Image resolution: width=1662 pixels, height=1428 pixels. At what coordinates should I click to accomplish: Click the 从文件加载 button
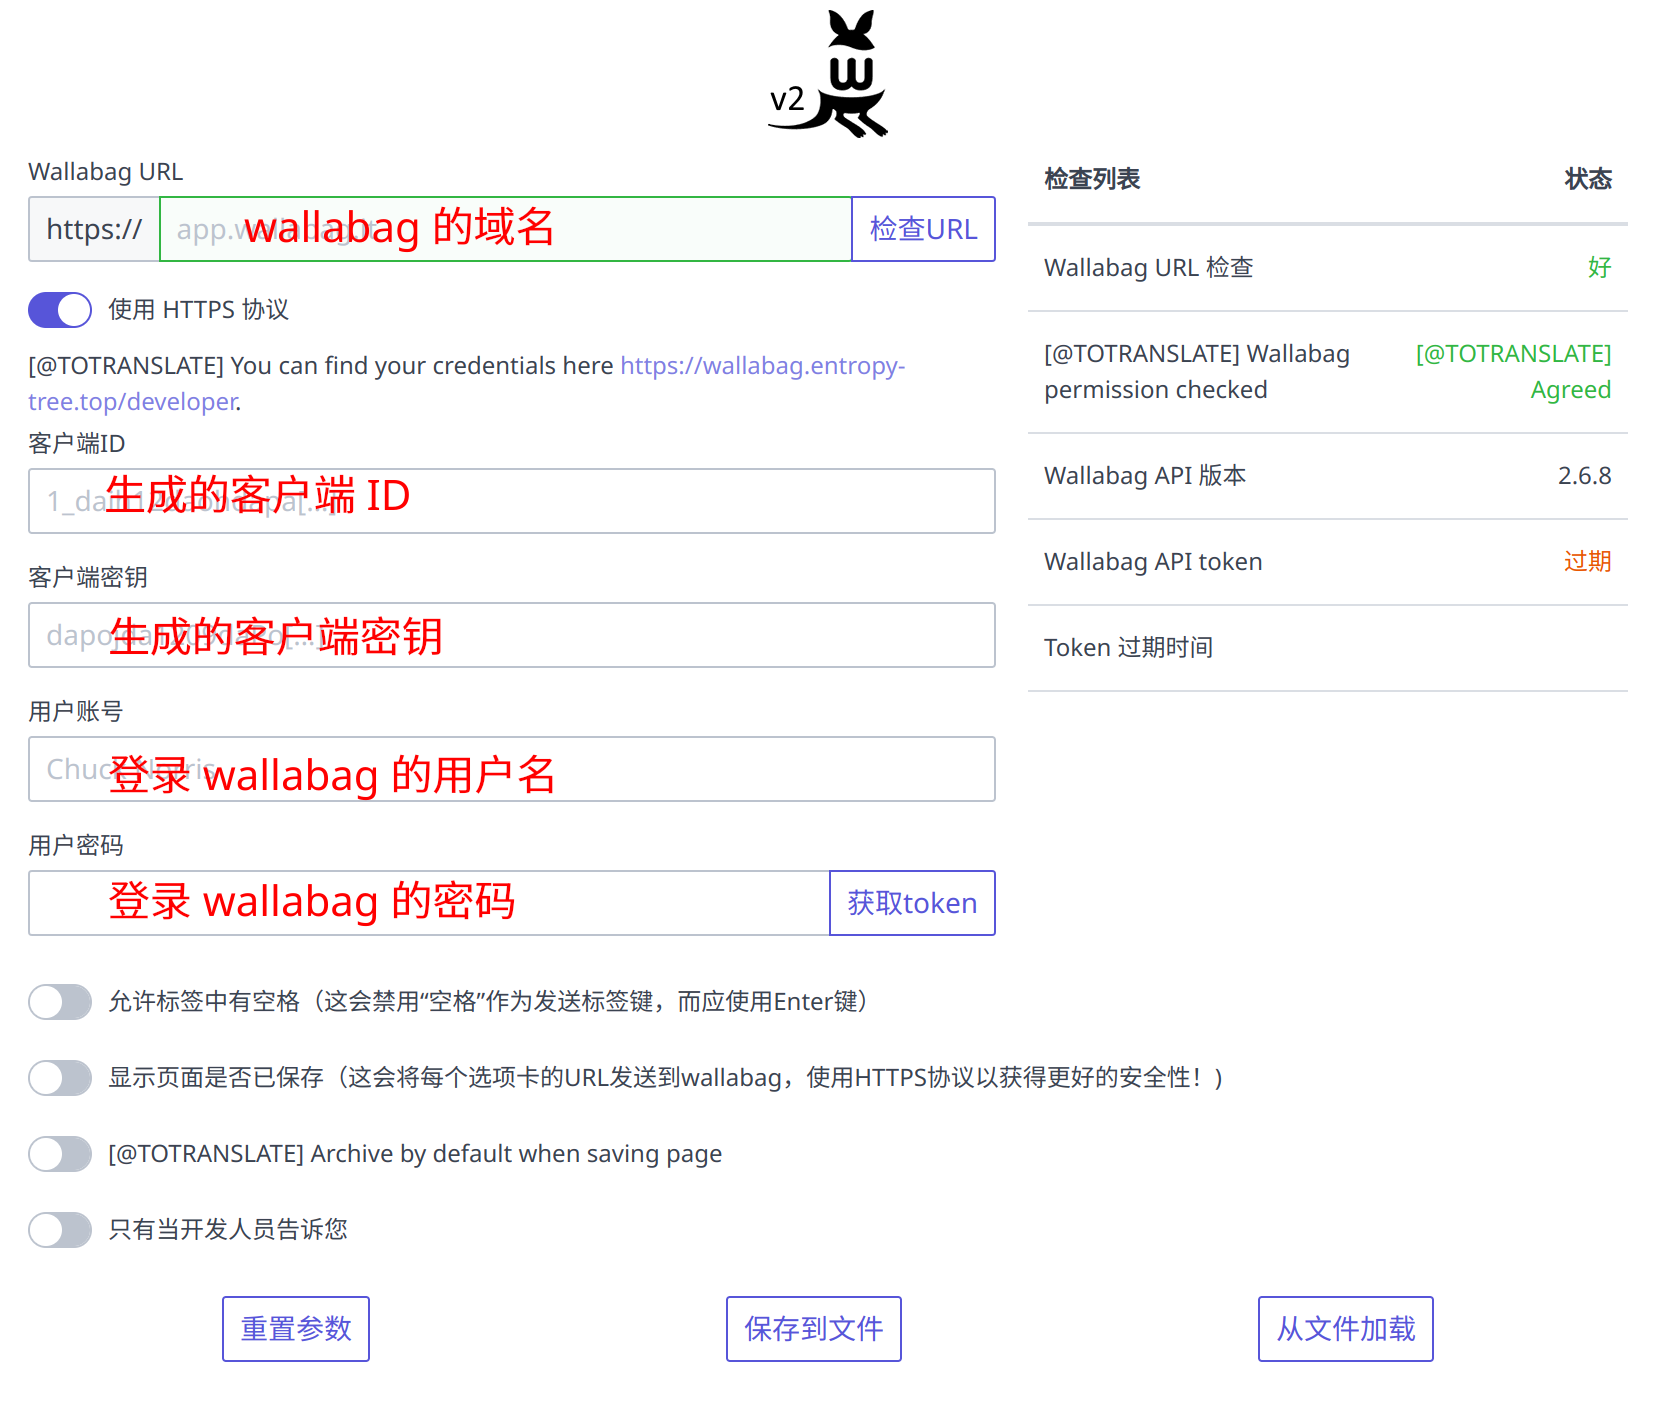coord(1346,1329)
